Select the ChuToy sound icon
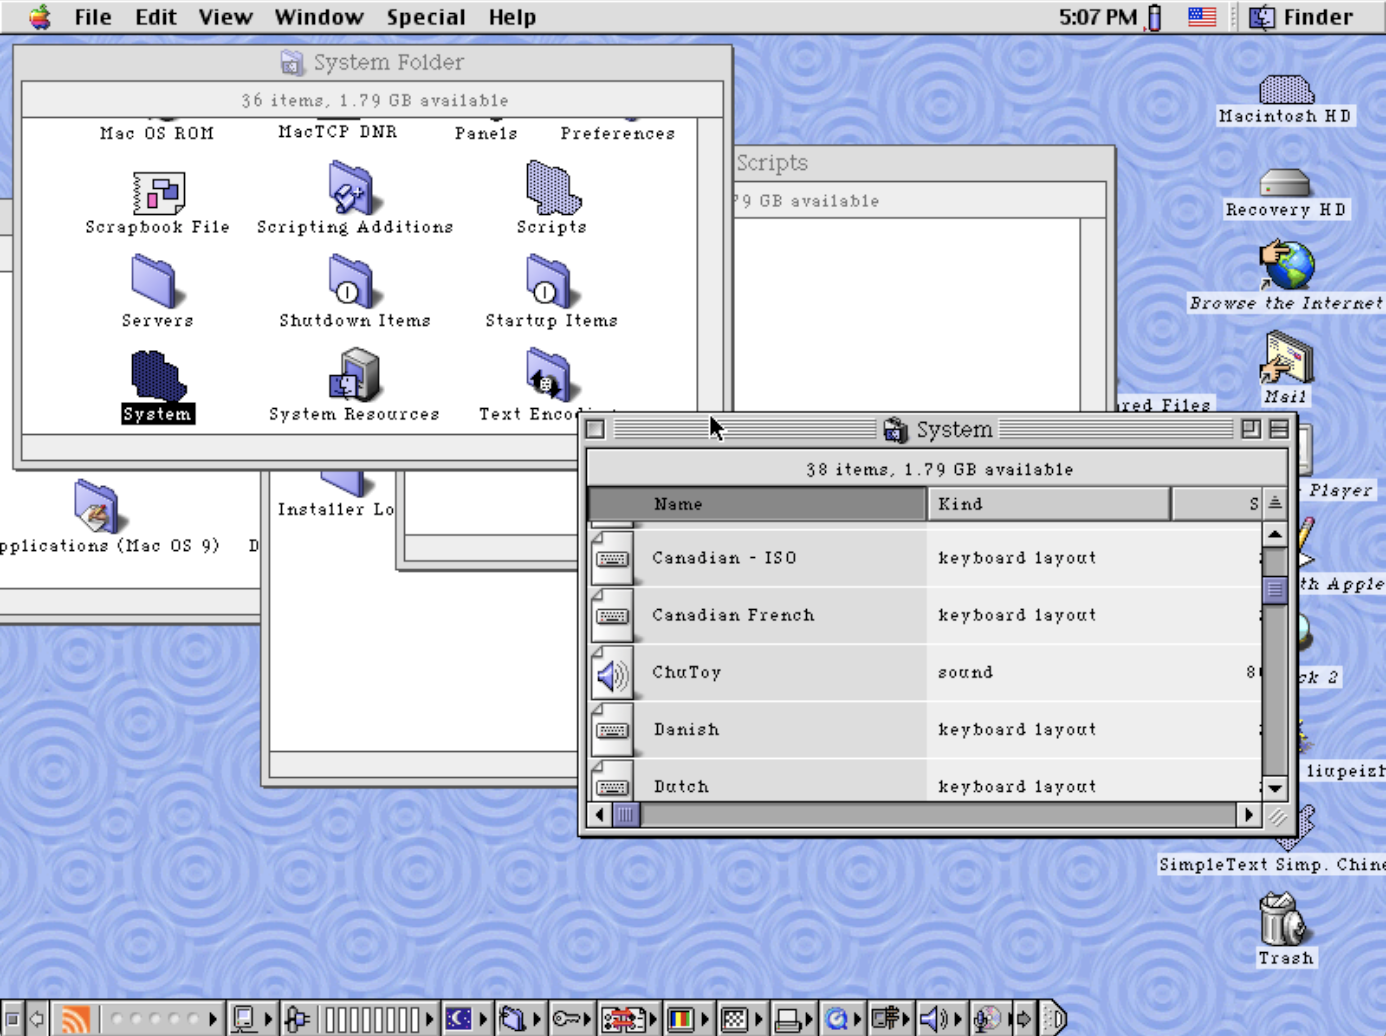Viewport: 1386px width, 1036px height. tap(612, 675)
